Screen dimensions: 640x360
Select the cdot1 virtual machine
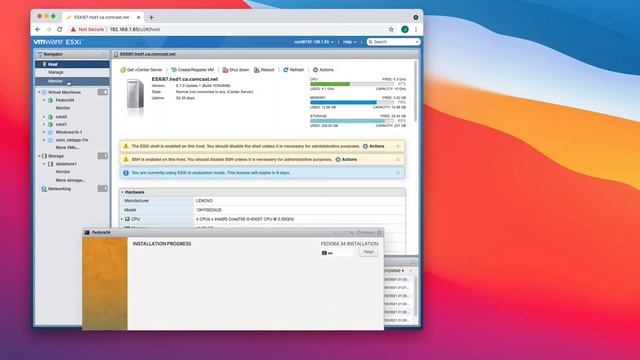[61, 124]
